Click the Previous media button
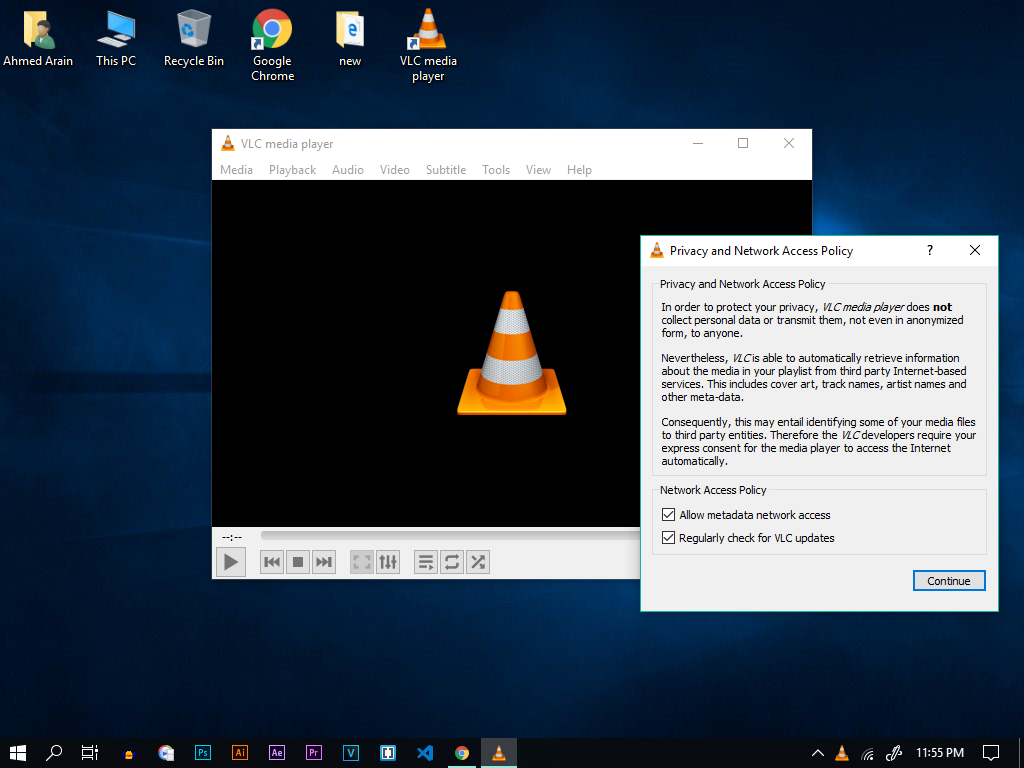Viewport: 1024px width, 768px height. 272,562
